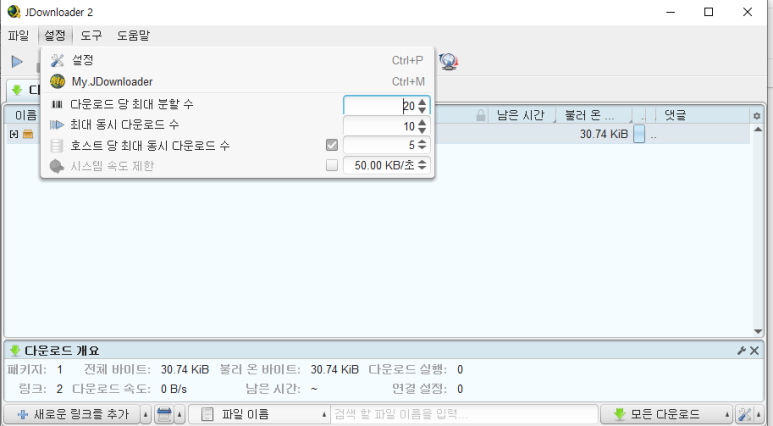This screenshot has height=426, width=773.
Task: Close the 다운로드 개요 panel
Action: pos(754,351)
